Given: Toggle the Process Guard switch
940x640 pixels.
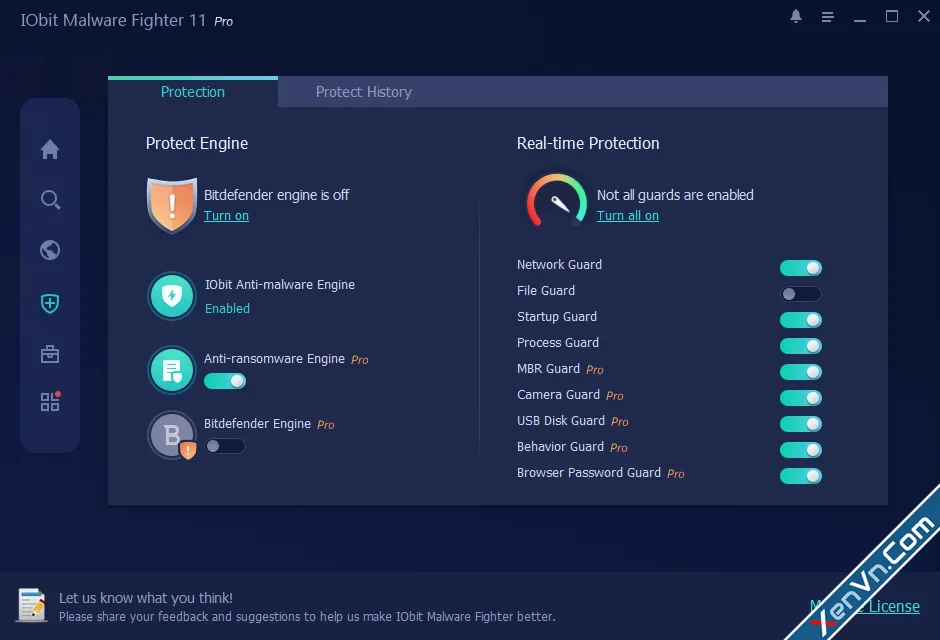Looking at the screenshot, I should click(x=800, y=346).
